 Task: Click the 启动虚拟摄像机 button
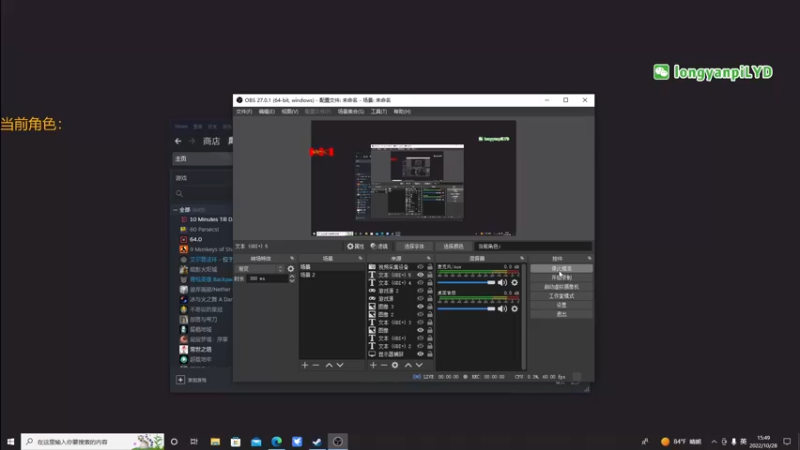[x=561, y=287]
